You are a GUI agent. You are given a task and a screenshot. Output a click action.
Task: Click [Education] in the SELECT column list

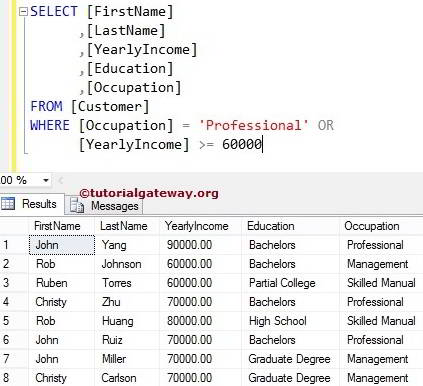click(130, 69)
